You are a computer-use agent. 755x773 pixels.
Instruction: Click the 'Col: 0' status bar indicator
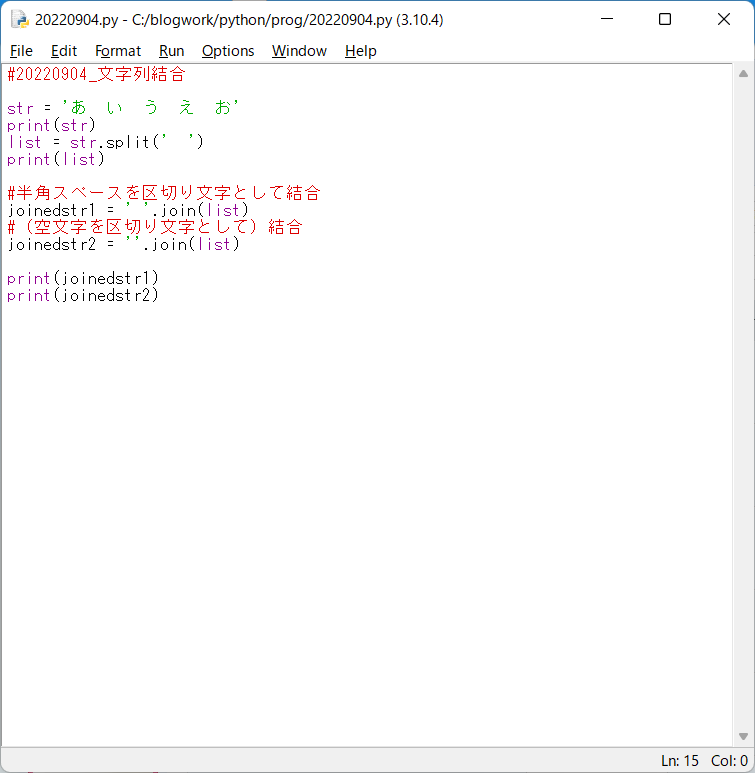pyautogui.click(x=729, y=761)
